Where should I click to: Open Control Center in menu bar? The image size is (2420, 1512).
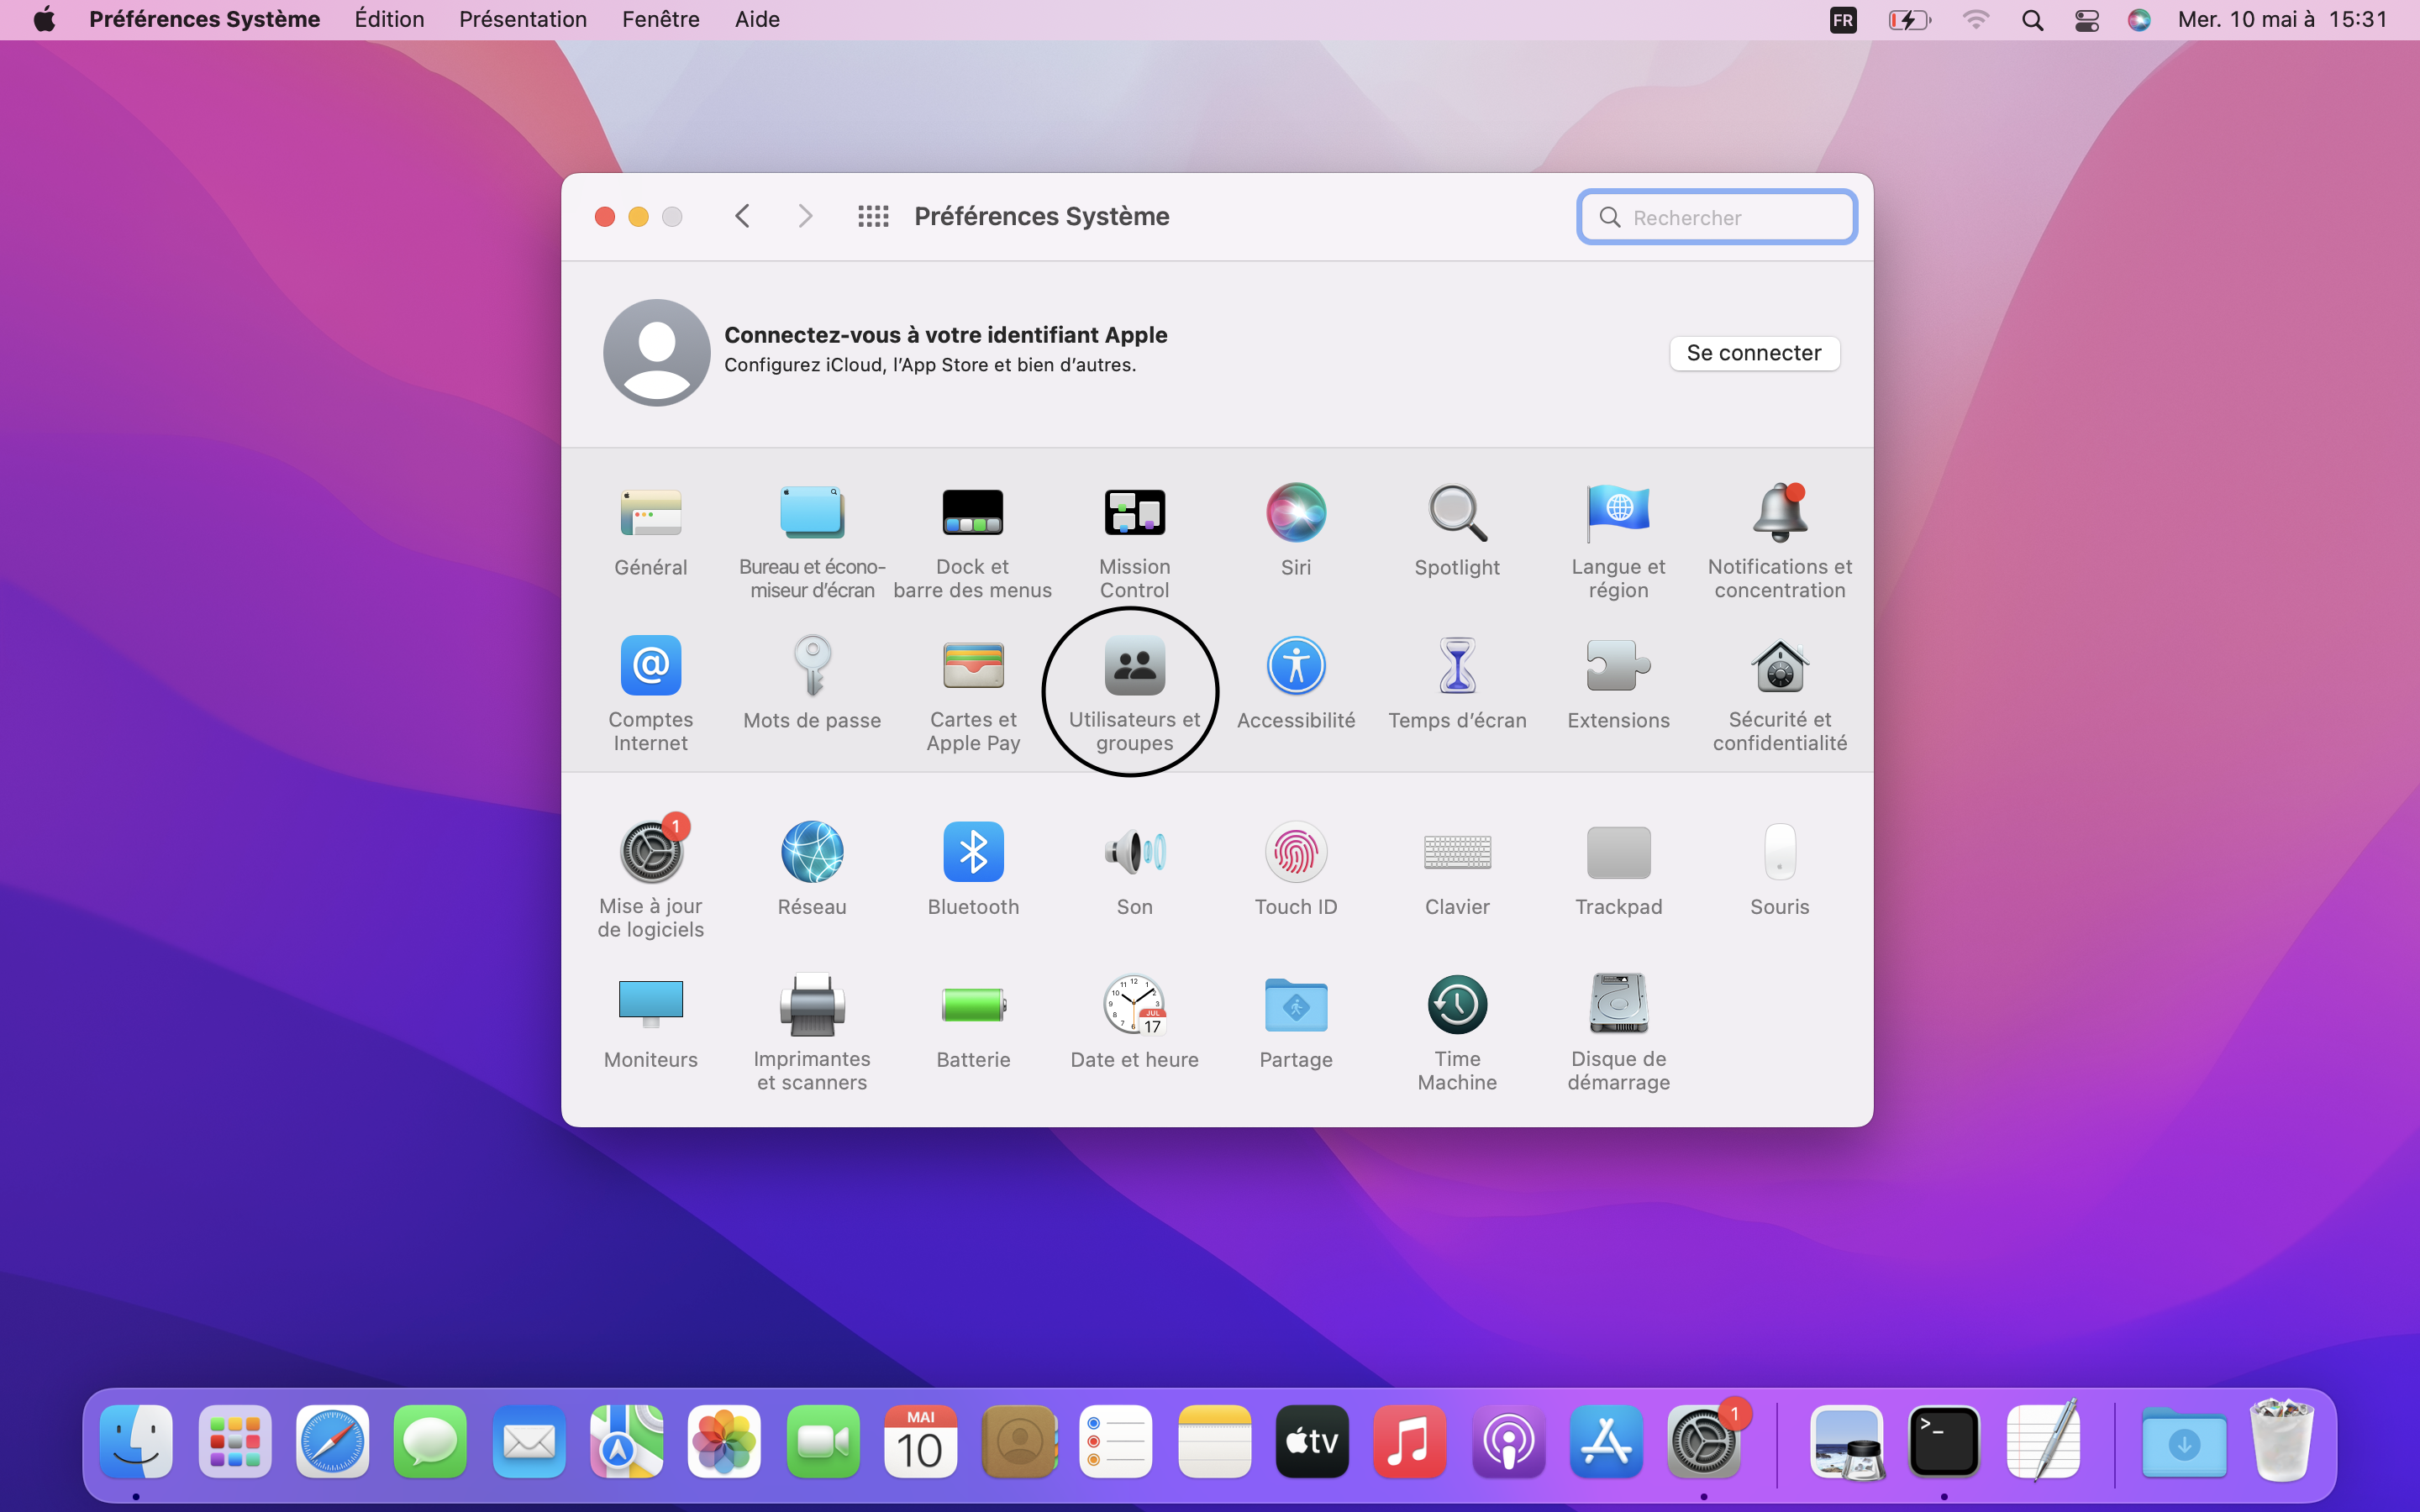click(x=2087, y=20)
